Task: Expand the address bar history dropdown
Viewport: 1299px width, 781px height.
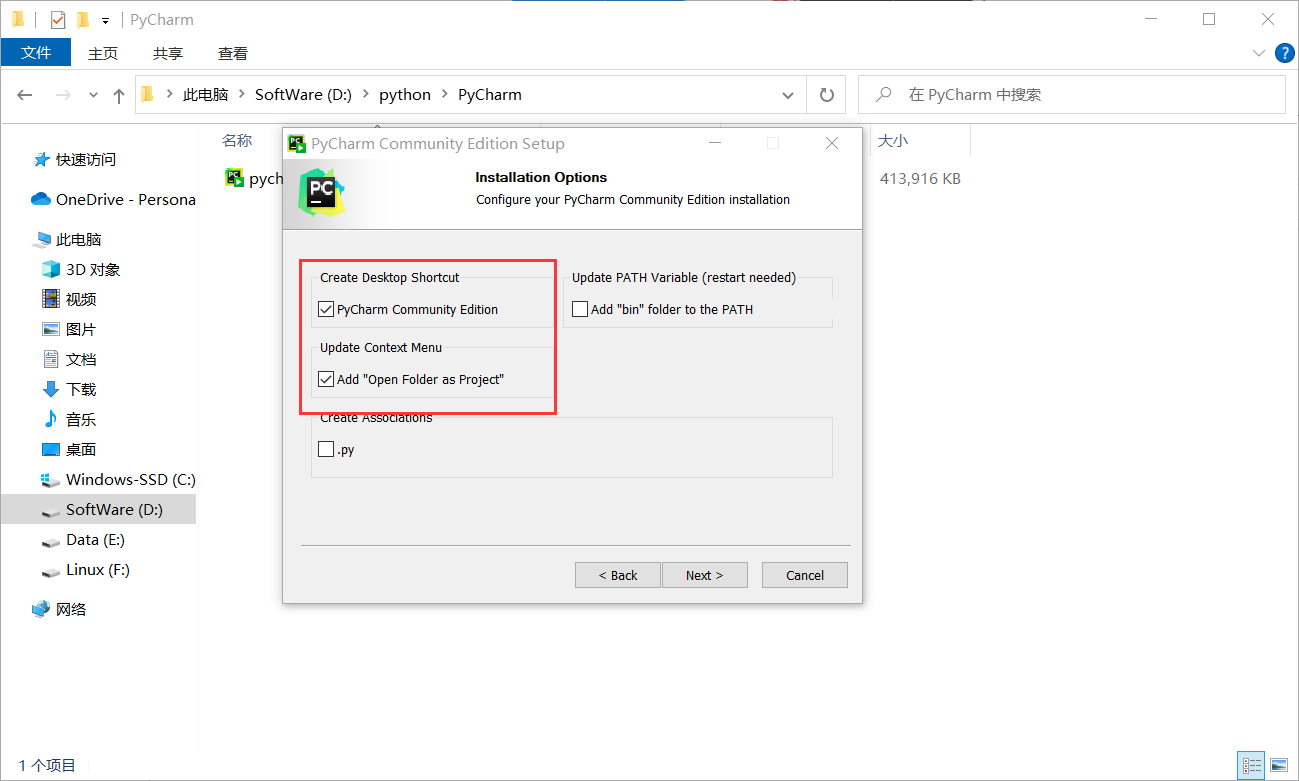Action: click(788, 95)
